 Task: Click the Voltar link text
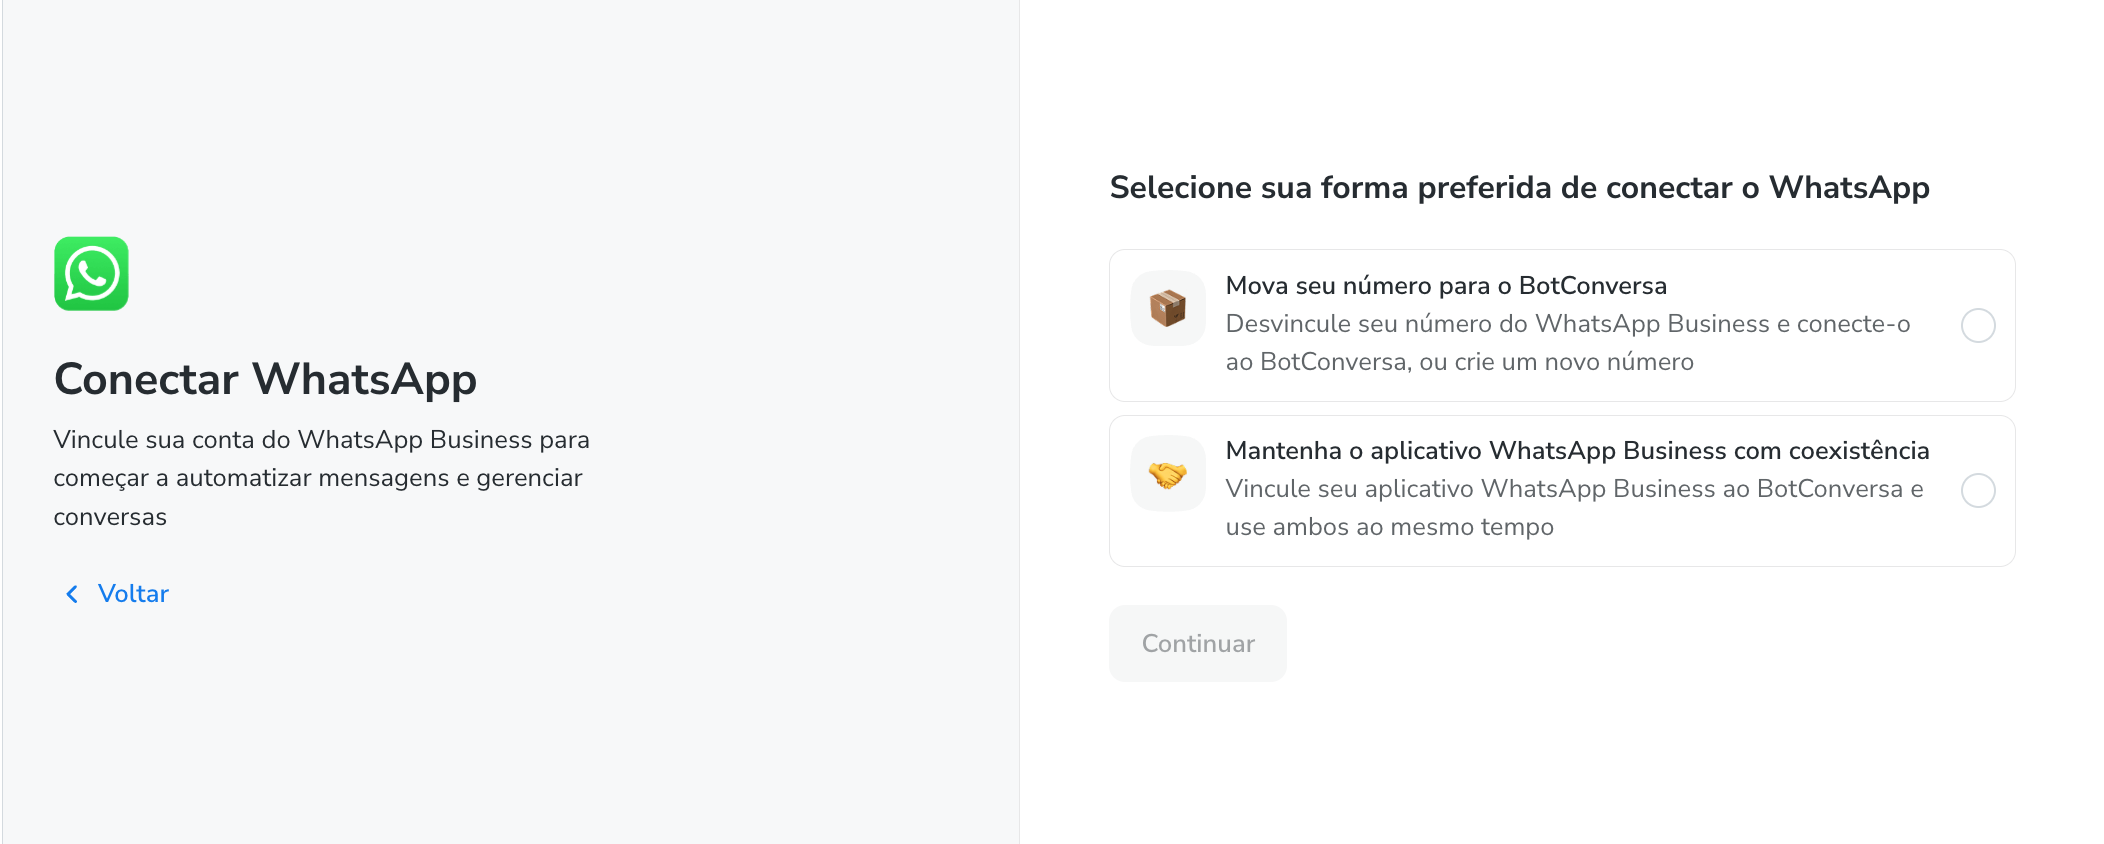[x=133, y=594]
